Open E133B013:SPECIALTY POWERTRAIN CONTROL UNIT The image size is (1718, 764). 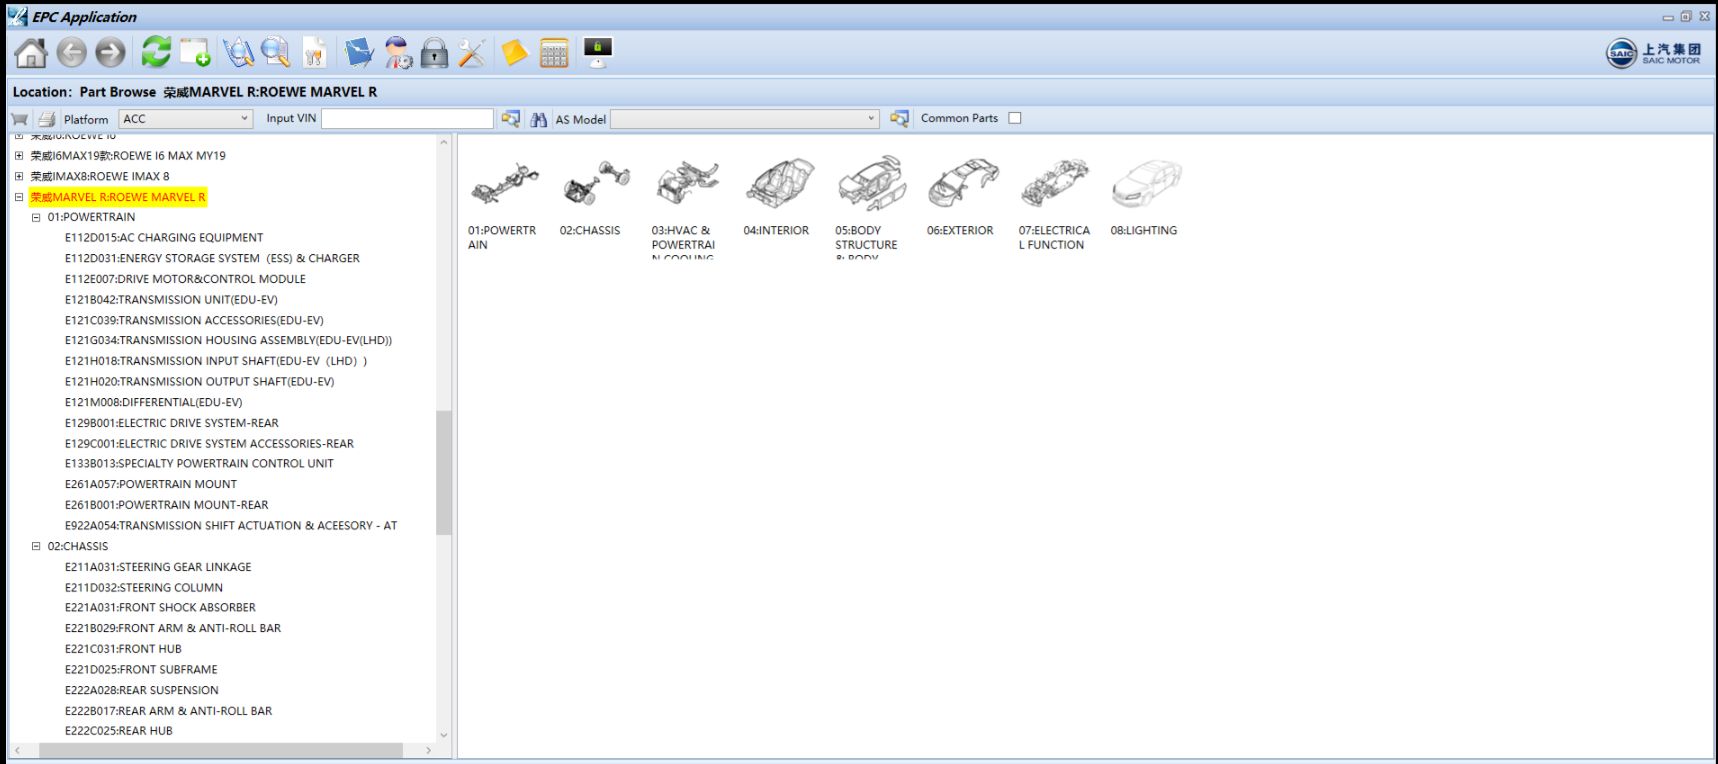point(199,464)
